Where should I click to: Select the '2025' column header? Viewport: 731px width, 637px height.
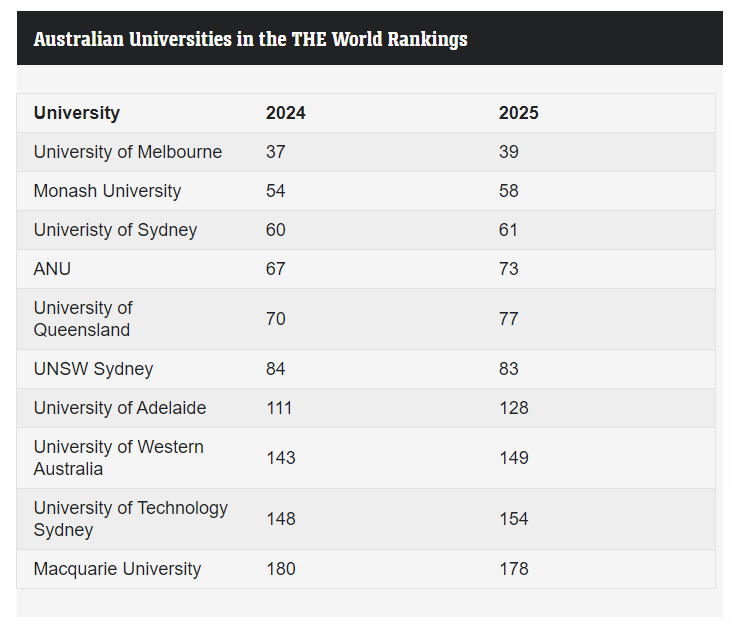point(518,113)
